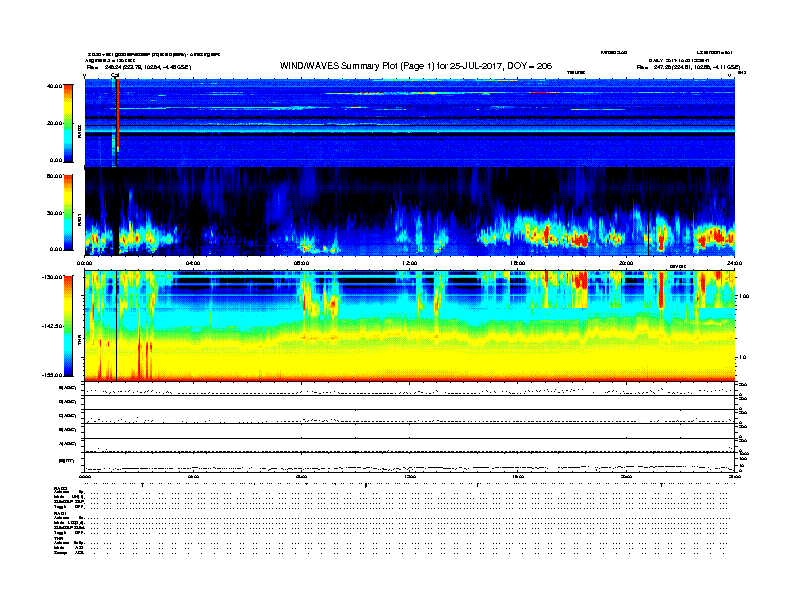The image size is (792, 612).
Task: Click the RAD1 status table heading
Action: [60, 513]
